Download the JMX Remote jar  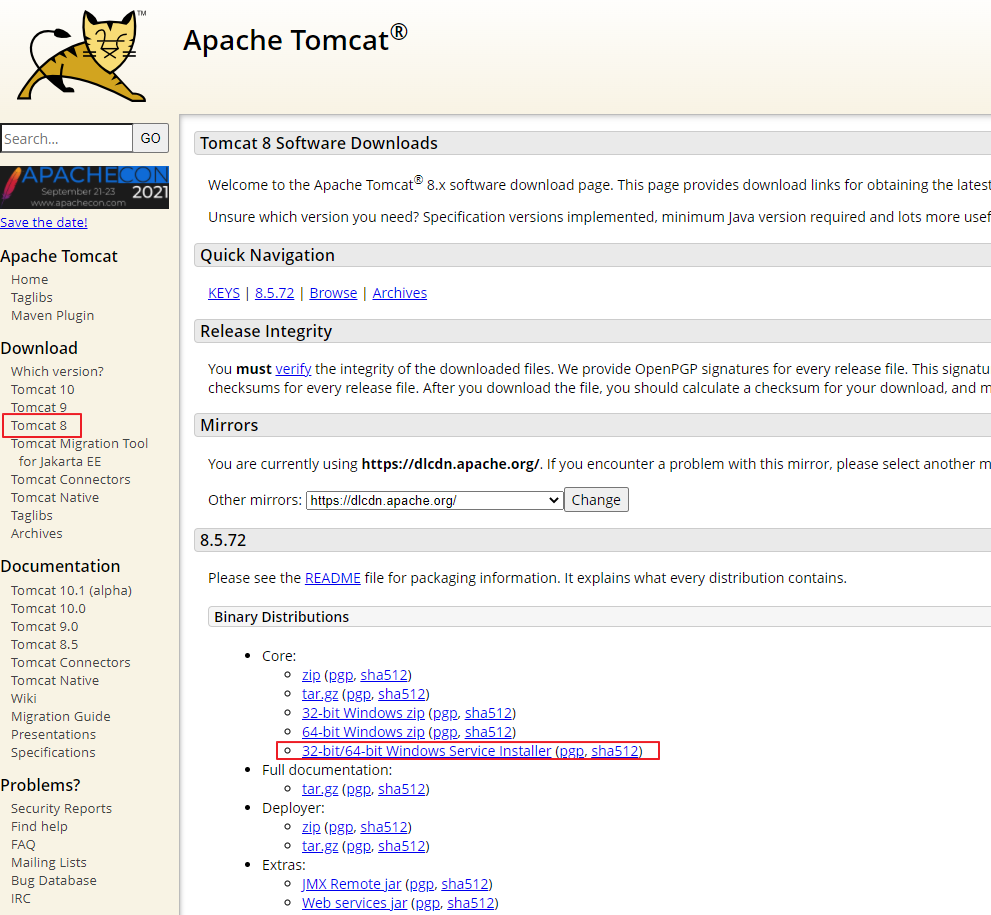[x=351, y=883]
